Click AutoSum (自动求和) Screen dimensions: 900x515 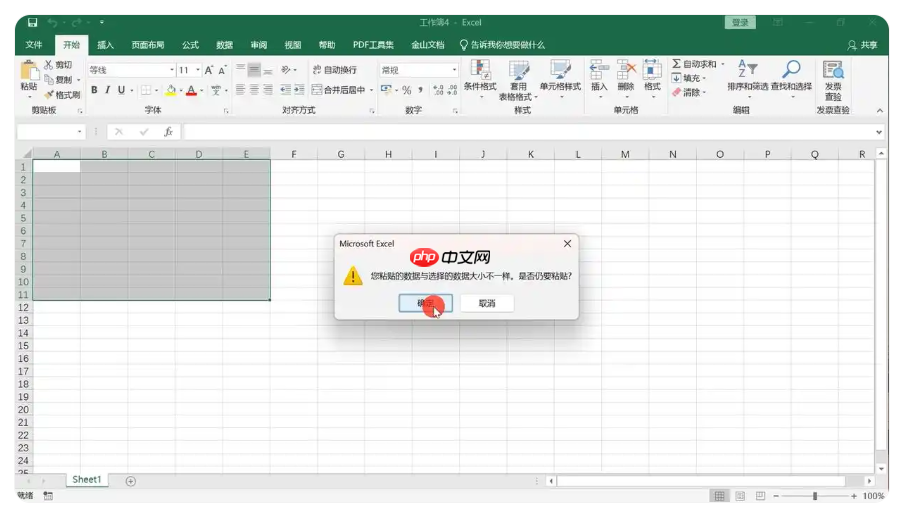[694, 64]
